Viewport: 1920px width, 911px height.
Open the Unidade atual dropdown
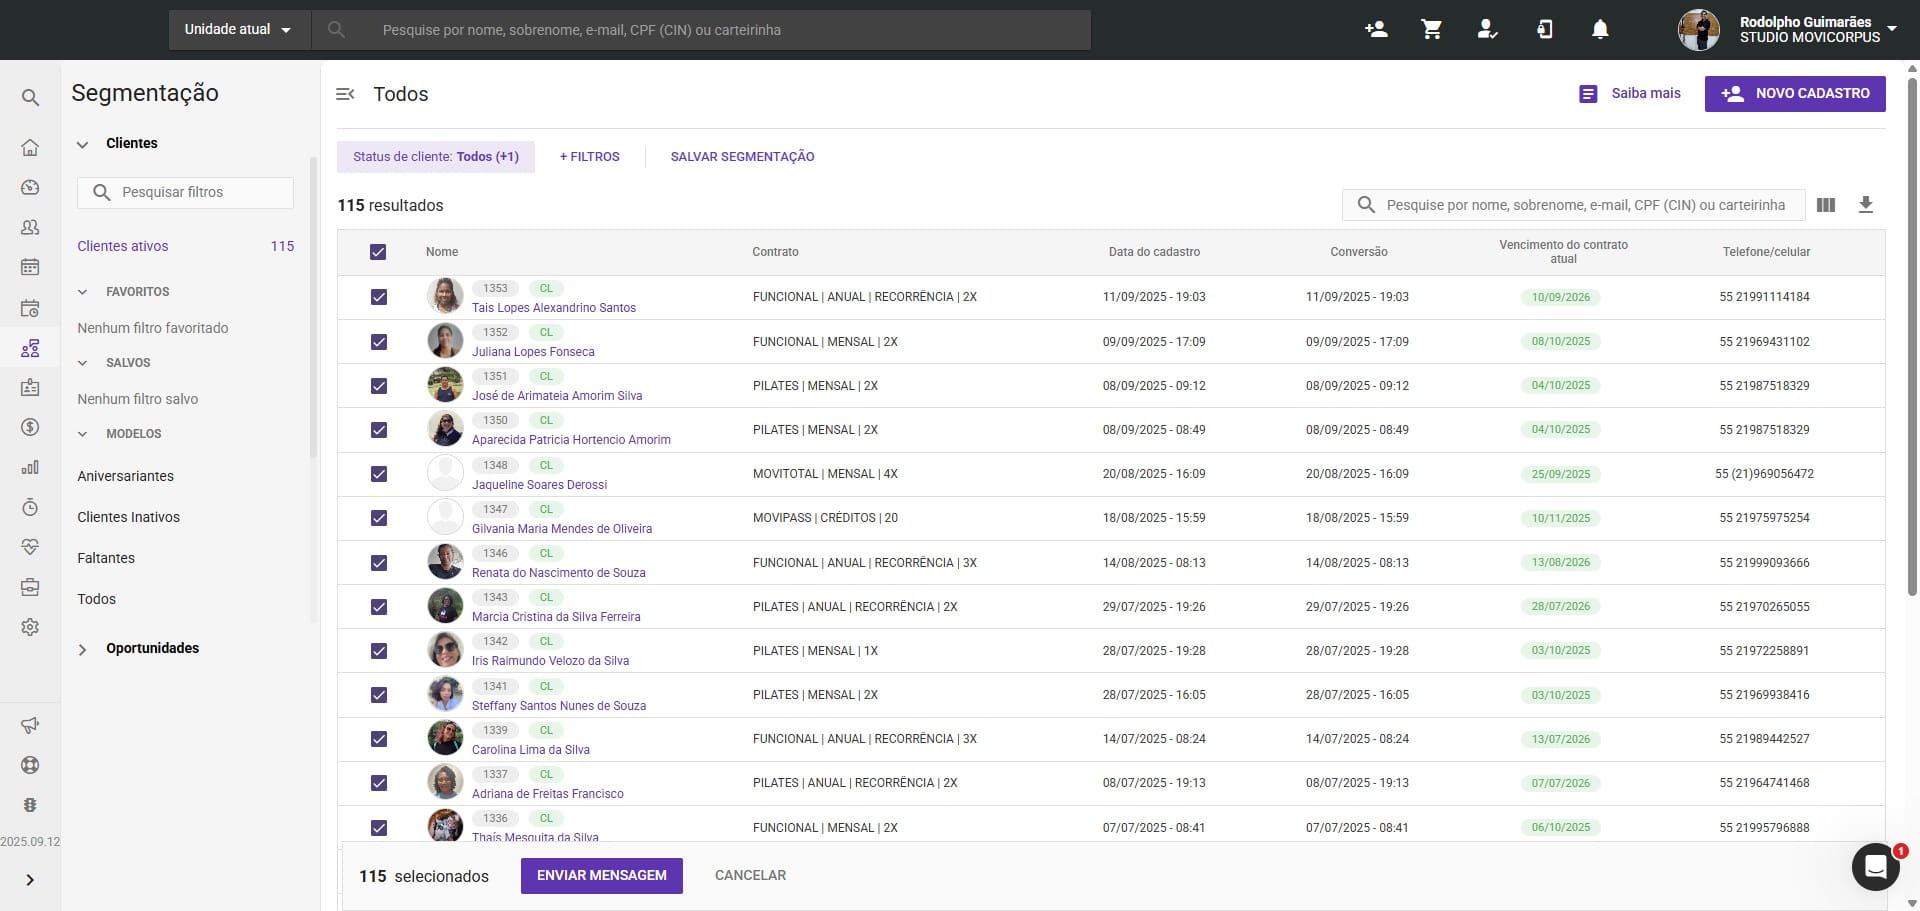(238, 30)
